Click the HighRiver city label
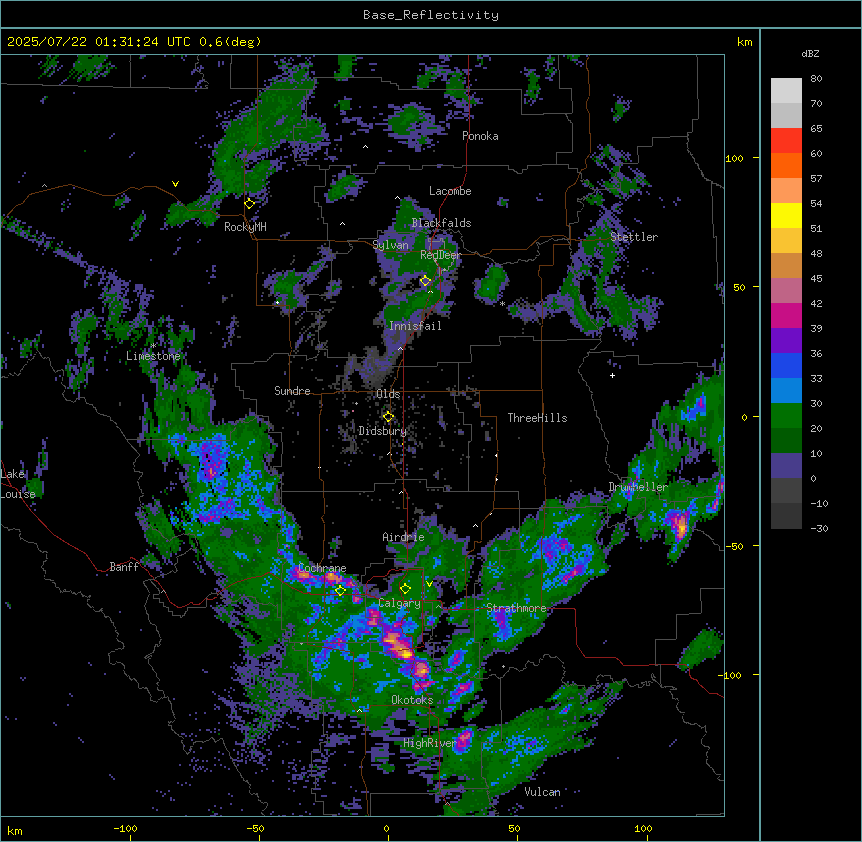 click(x=429, y=743)
